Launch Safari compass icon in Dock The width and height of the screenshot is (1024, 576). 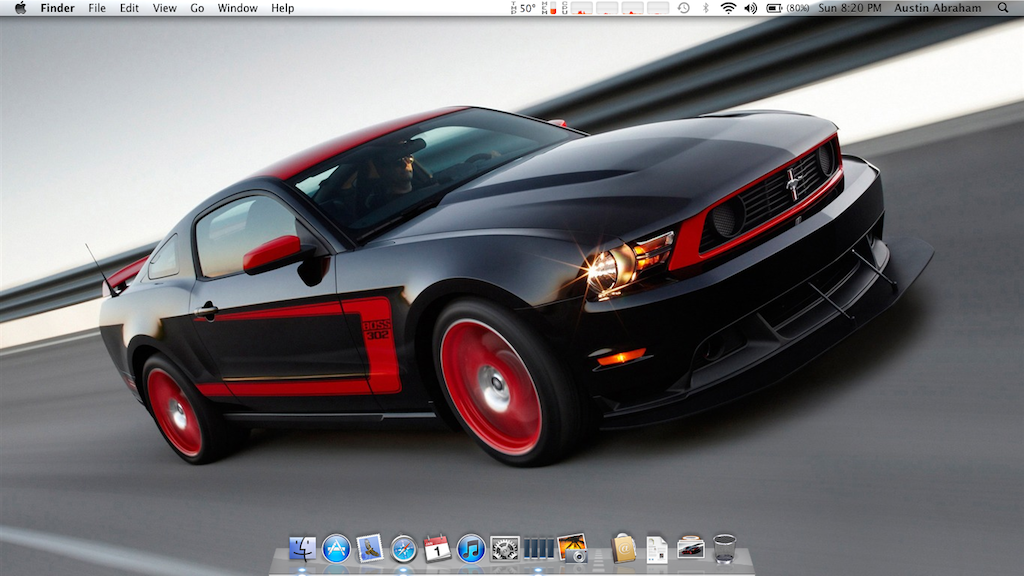click(404, 549)
